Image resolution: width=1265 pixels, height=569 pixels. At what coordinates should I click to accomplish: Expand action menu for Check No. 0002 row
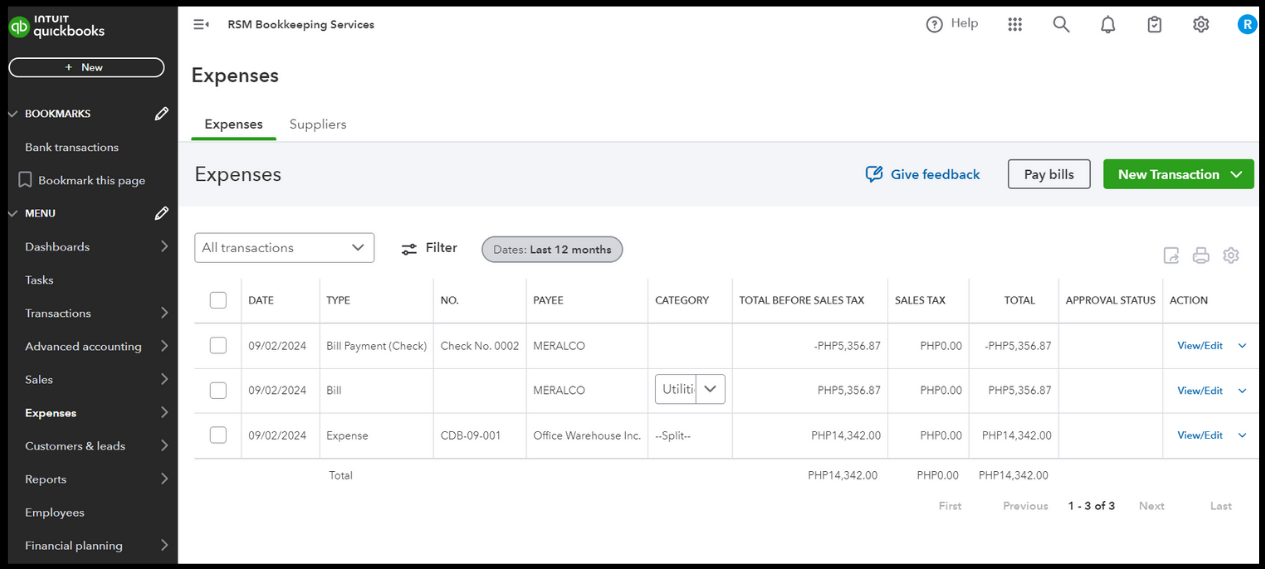tap(1242, 346)
